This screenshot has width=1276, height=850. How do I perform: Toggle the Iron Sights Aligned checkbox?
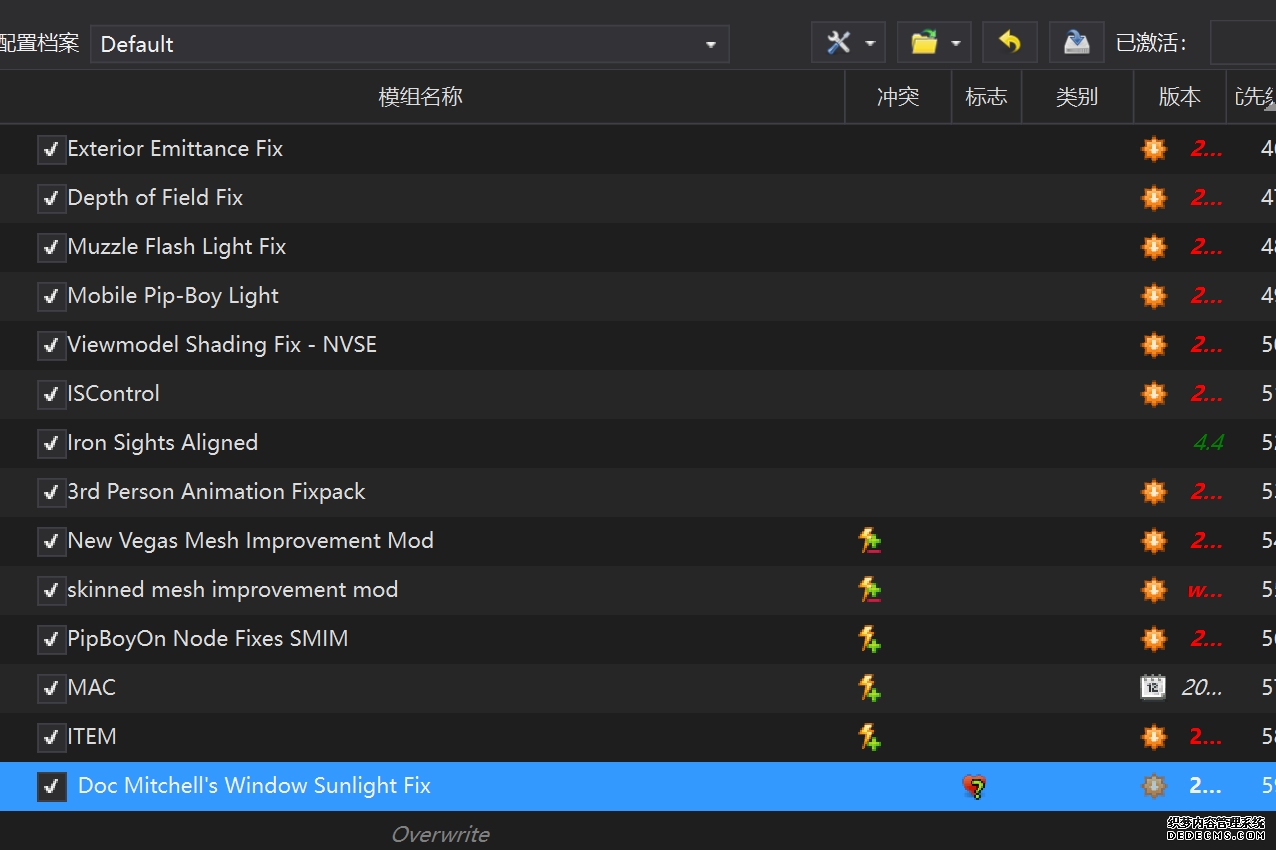click(x=51, y=444)
